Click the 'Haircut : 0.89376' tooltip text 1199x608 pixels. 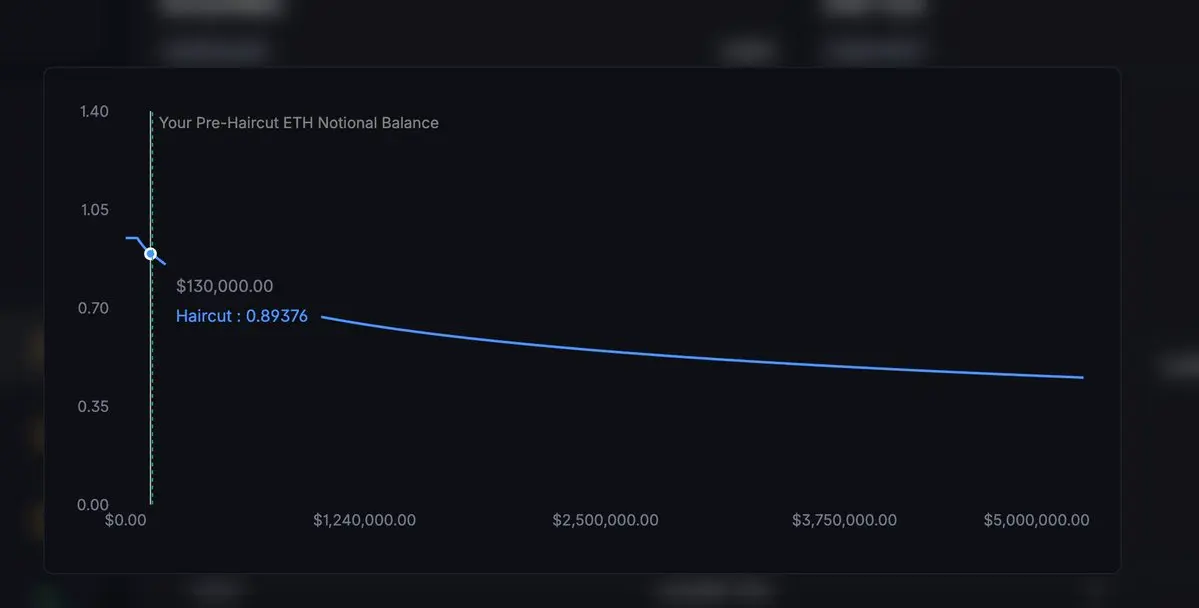[242, 316]
